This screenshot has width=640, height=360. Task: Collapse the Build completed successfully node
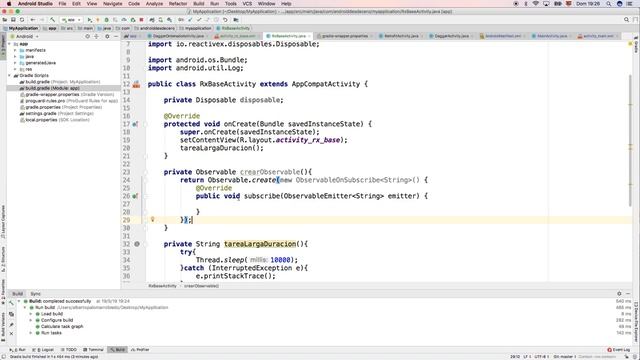pos(19,301)
